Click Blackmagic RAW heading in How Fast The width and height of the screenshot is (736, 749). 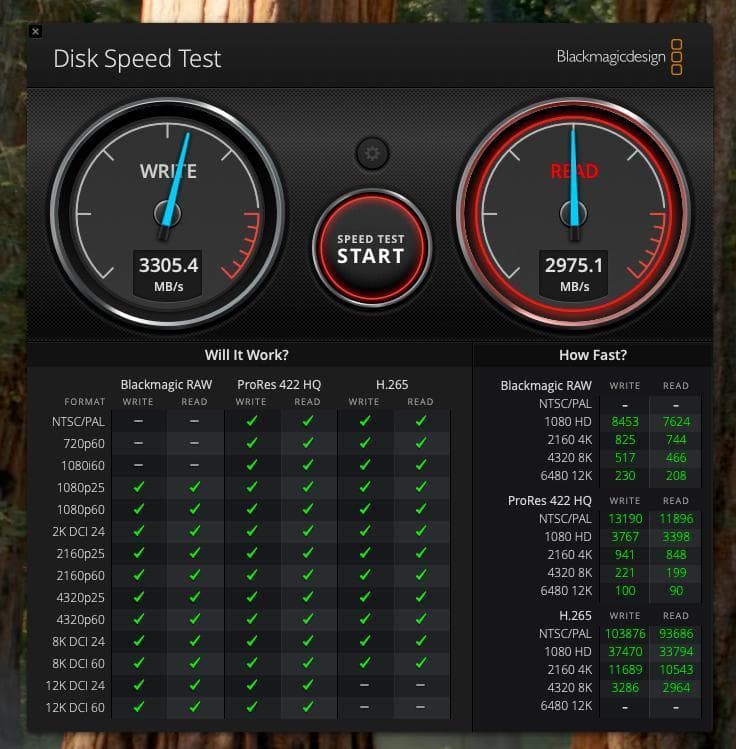tap(546, 385)
